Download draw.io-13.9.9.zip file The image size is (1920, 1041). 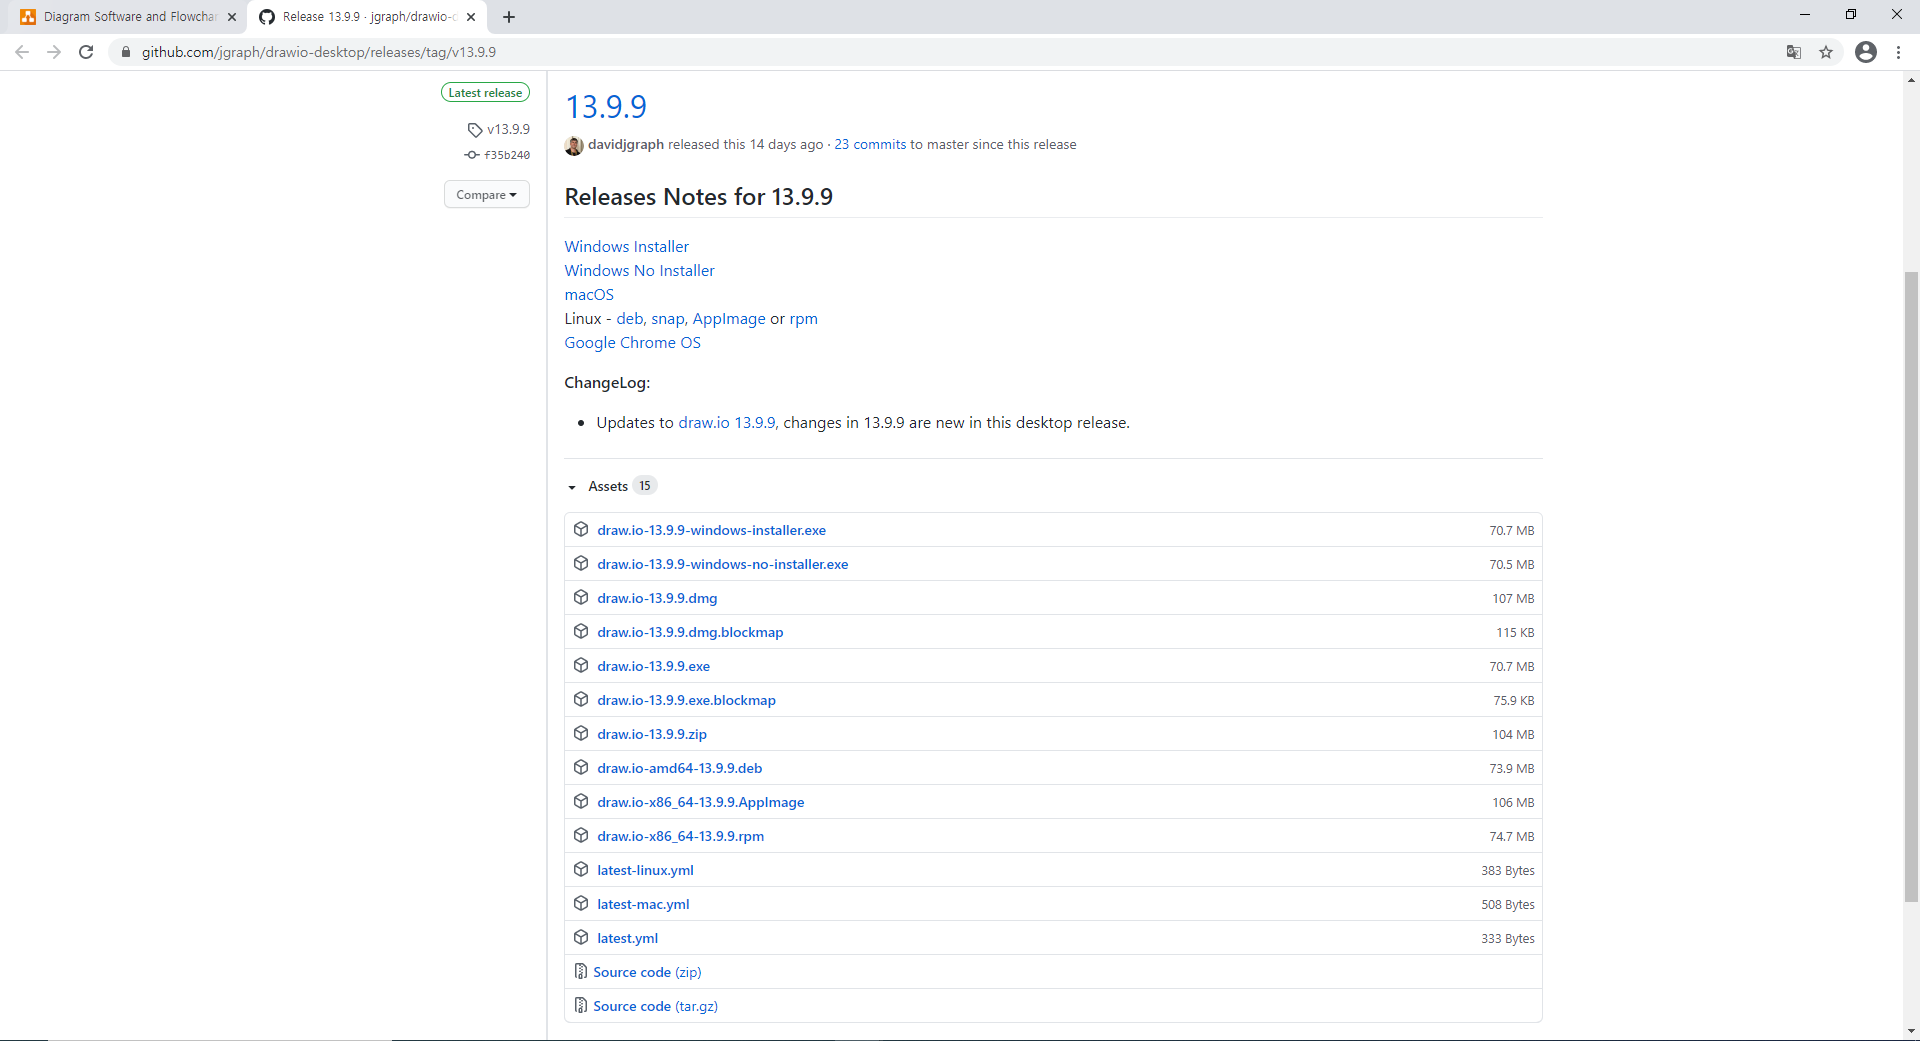[652, 734]
